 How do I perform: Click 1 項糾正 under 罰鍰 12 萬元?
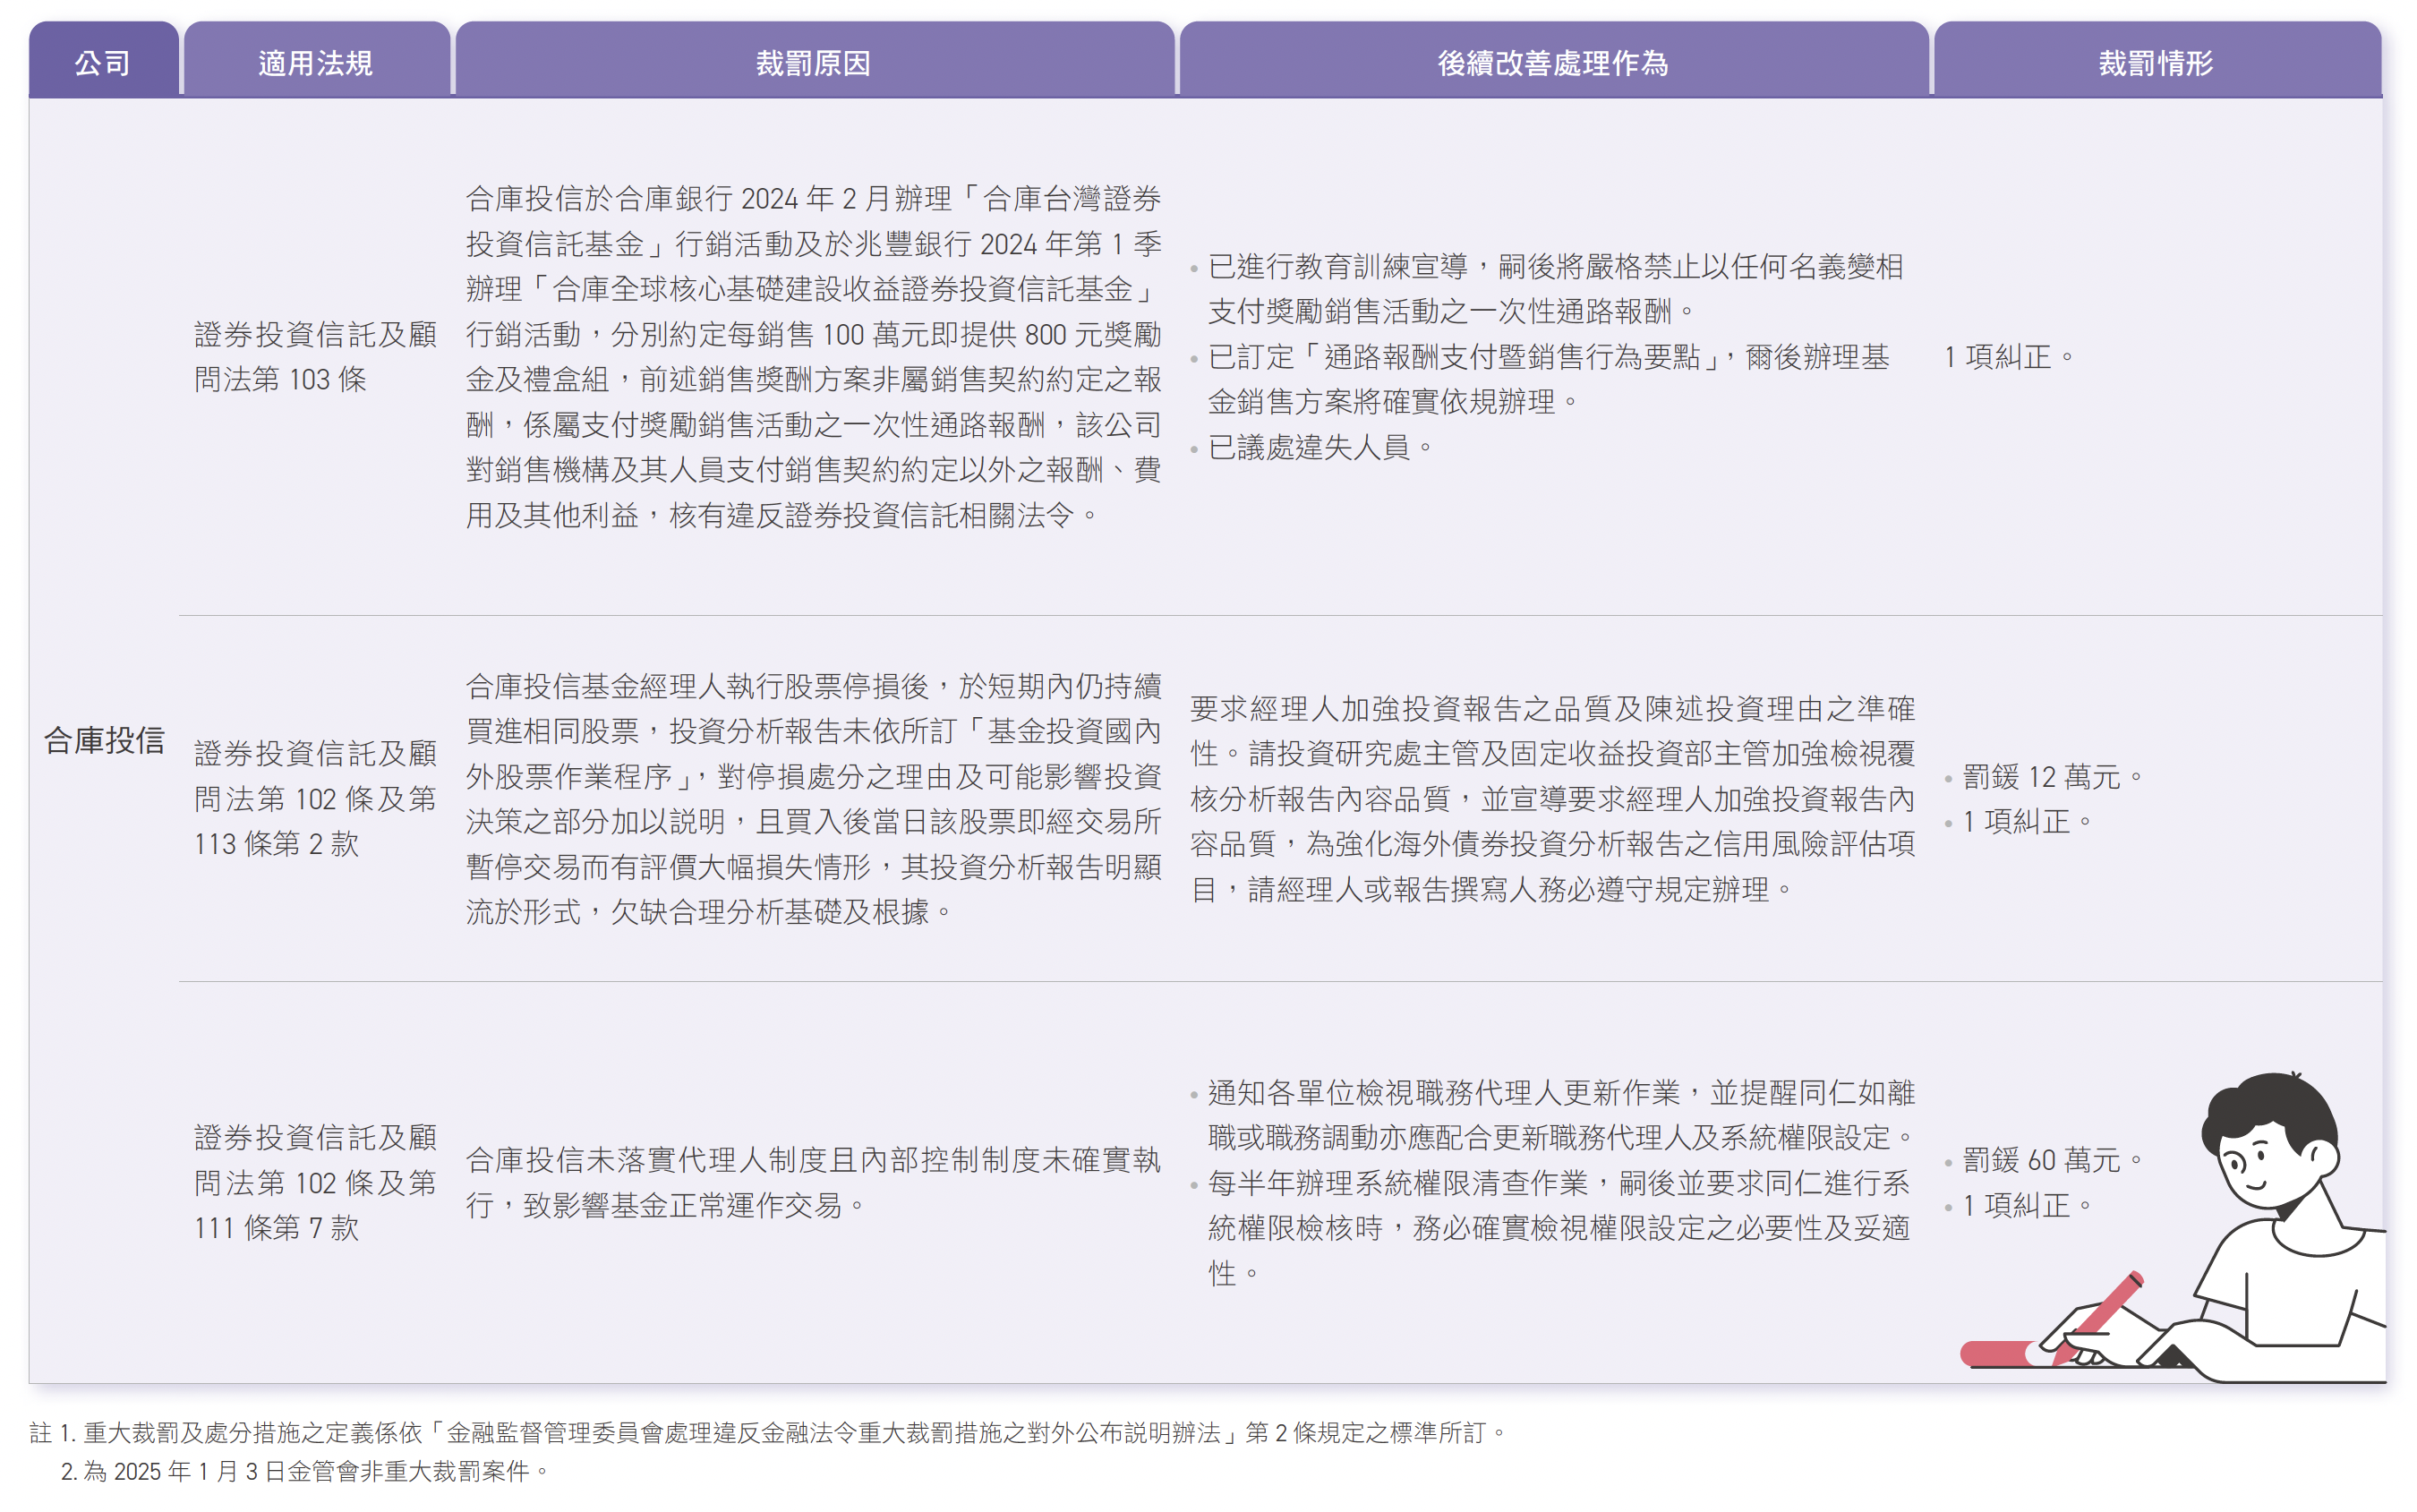click(2019, 821)
